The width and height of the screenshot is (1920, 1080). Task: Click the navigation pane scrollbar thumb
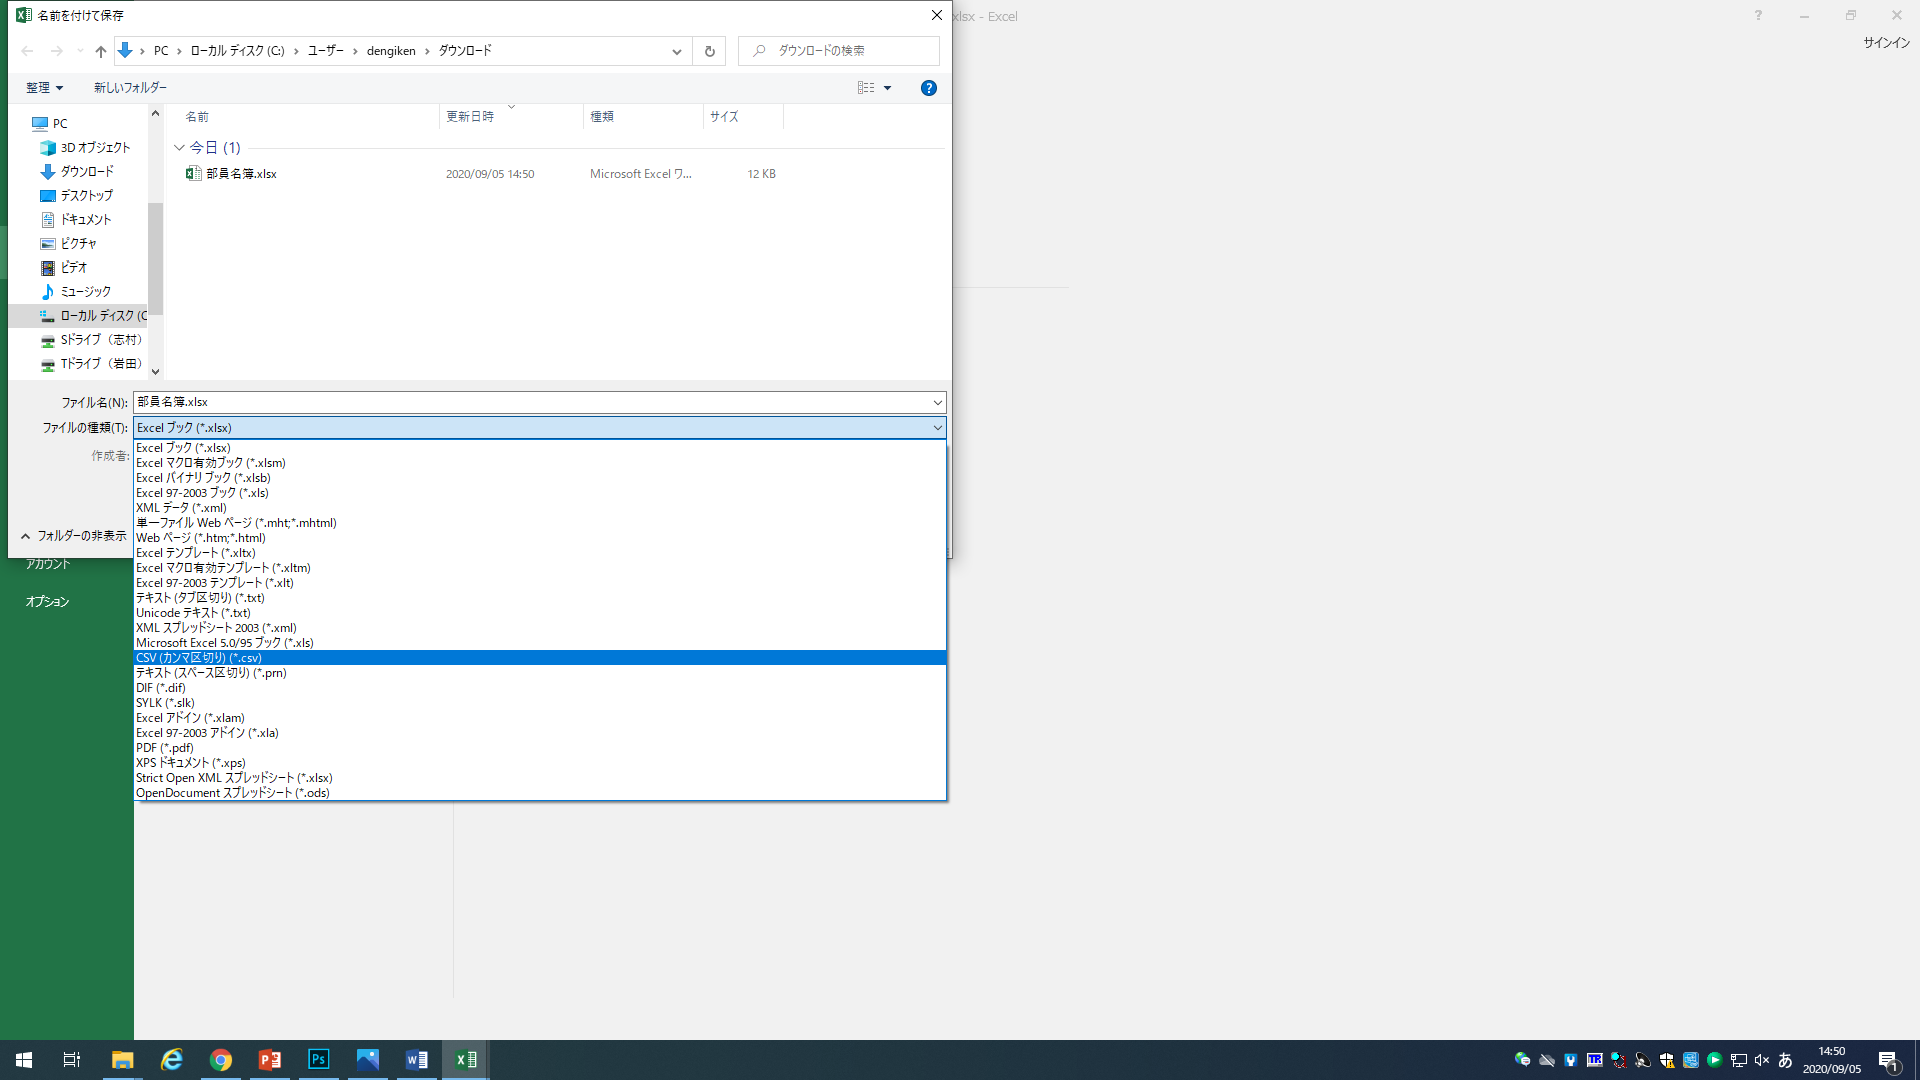(x=155, y=260)
